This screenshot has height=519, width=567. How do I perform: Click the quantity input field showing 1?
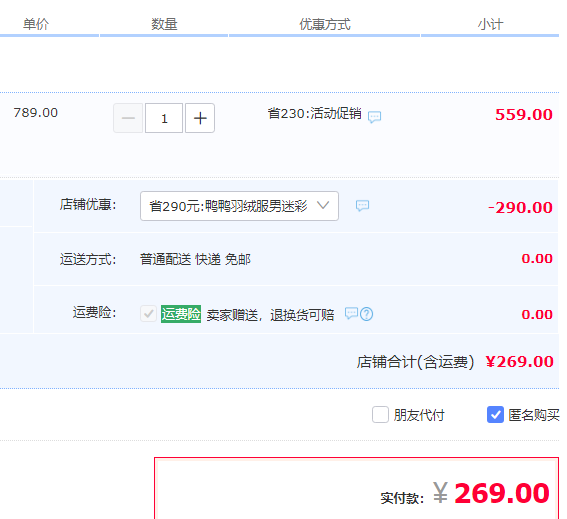click(164, 118)
